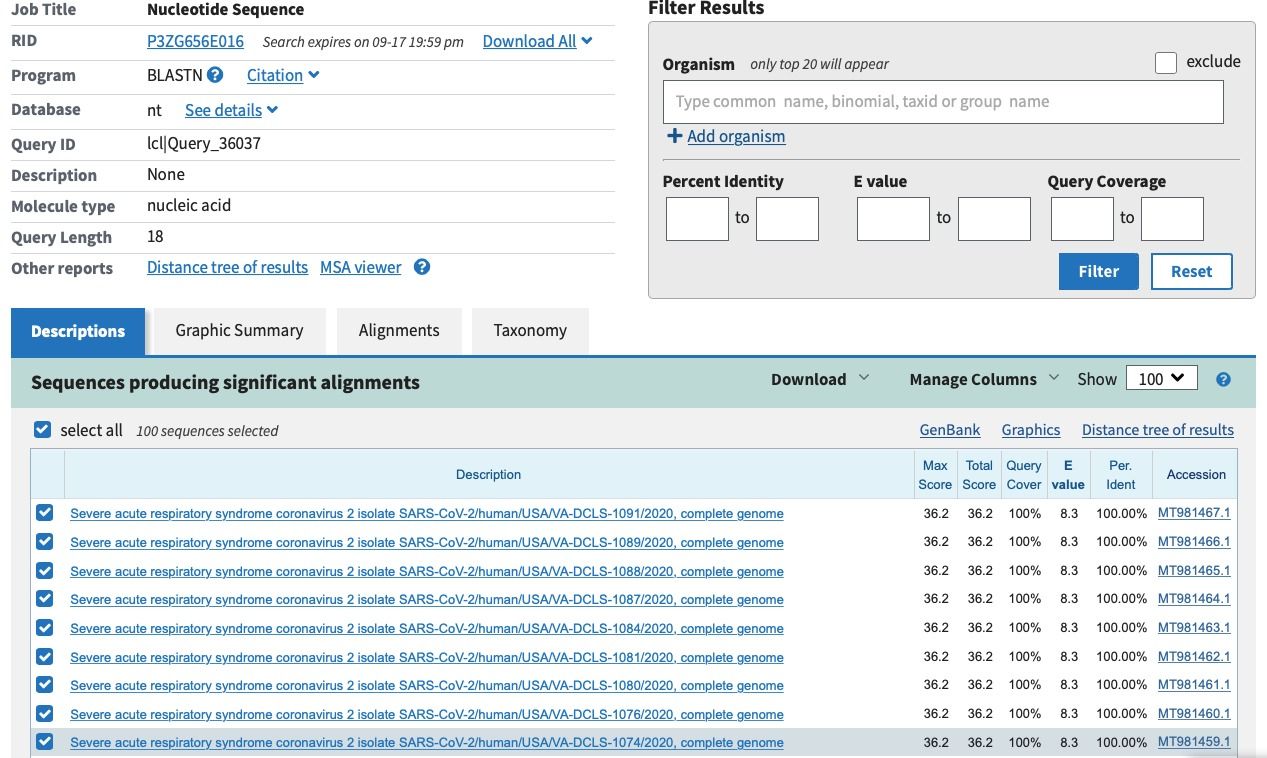
Task: Open accession link MT981467.1
Action: point(1194,513)
